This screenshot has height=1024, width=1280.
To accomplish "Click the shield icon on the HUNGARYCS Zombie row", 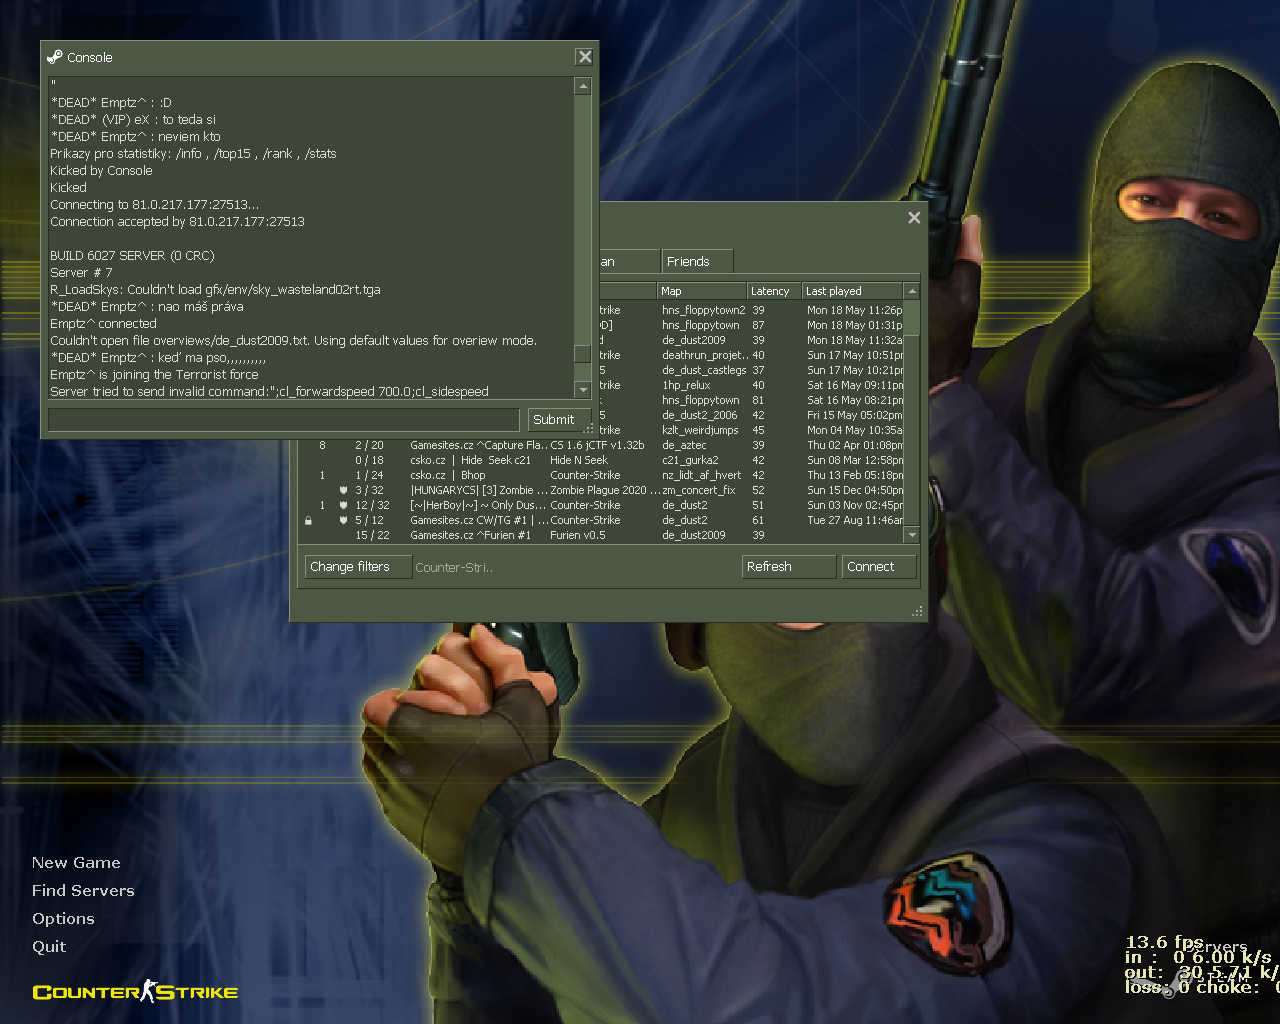I will point(343,491).
